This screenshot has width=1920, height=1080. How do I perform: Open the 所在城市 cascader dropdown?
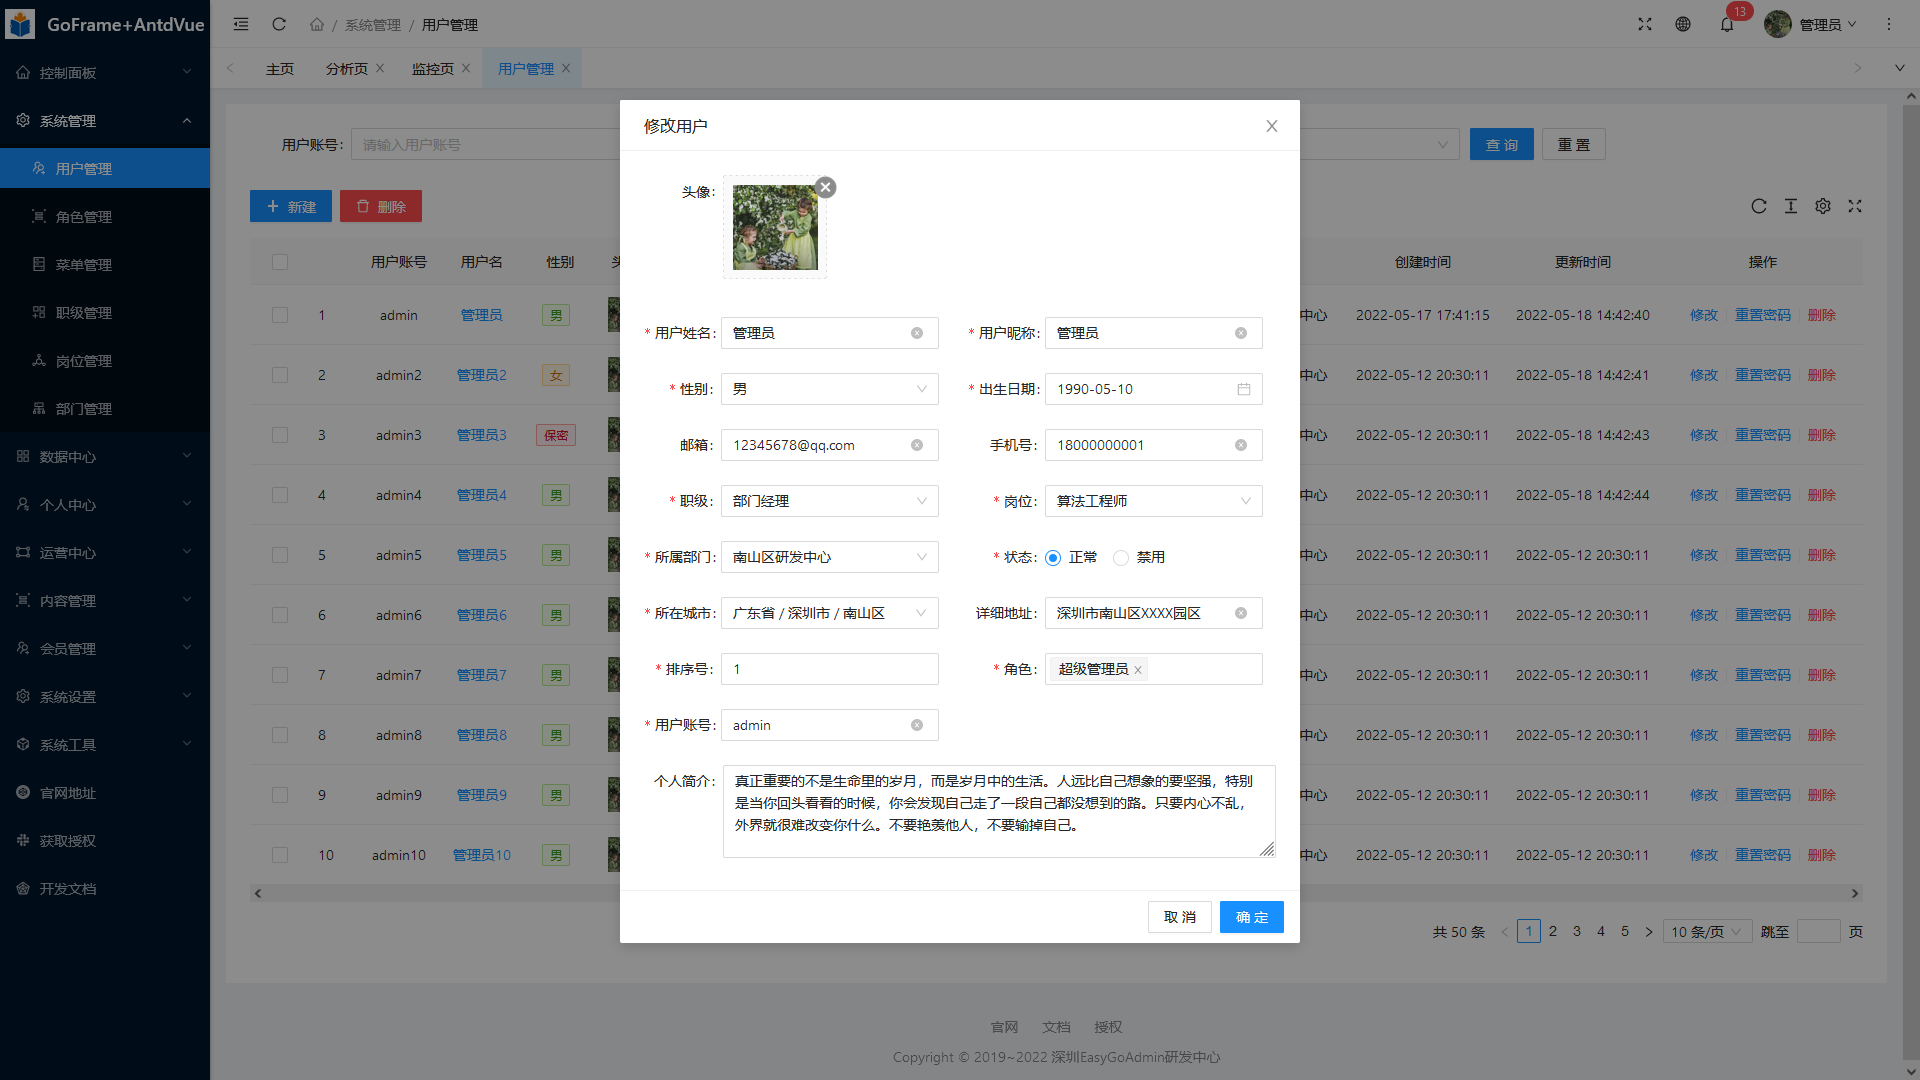(829, 613)
